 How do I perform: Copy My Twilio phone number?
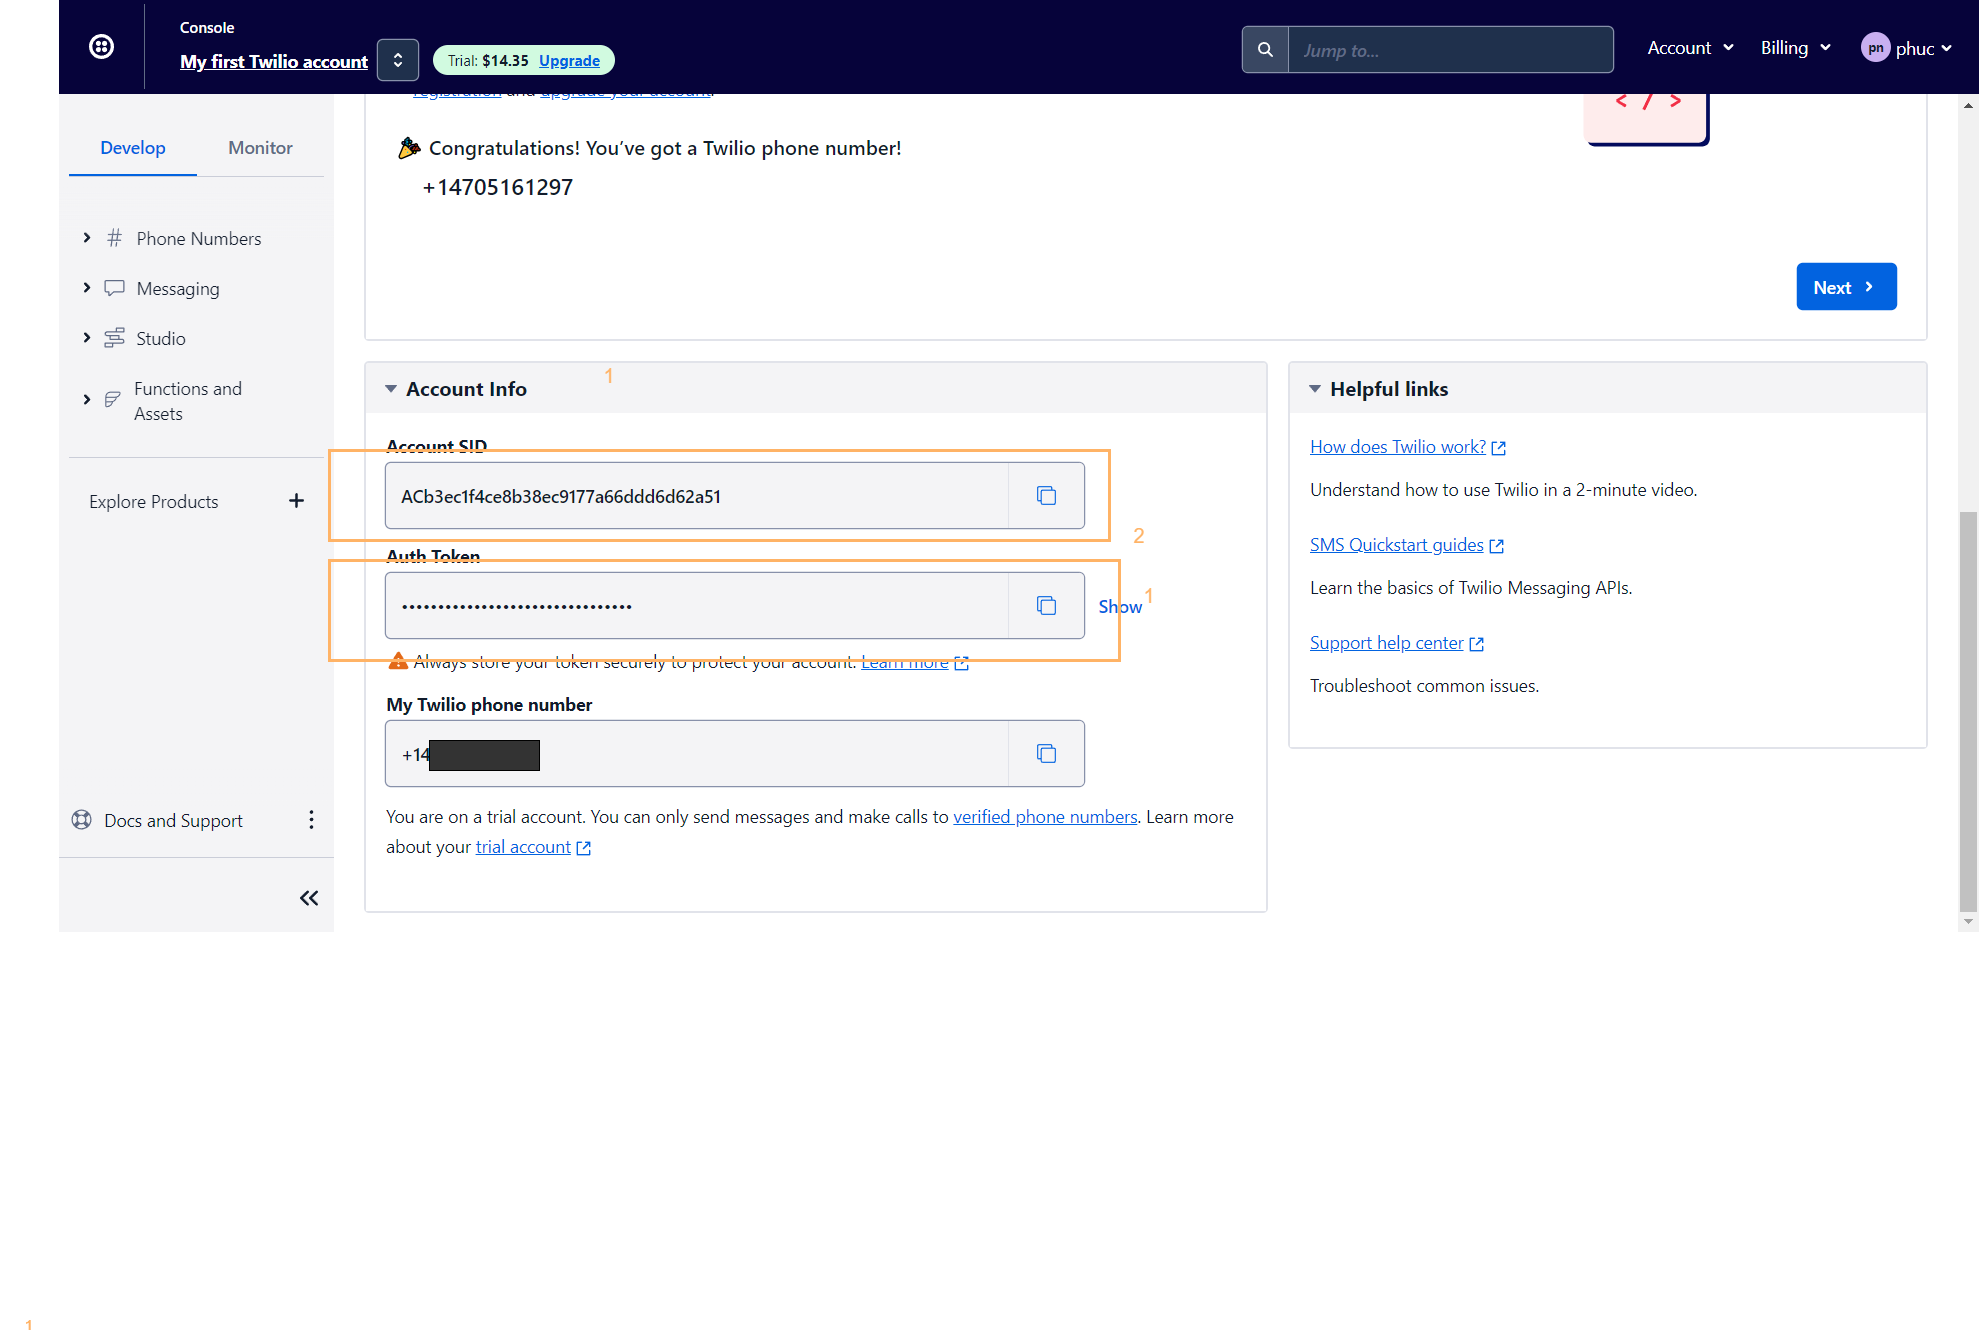[x=1046, y=754]
